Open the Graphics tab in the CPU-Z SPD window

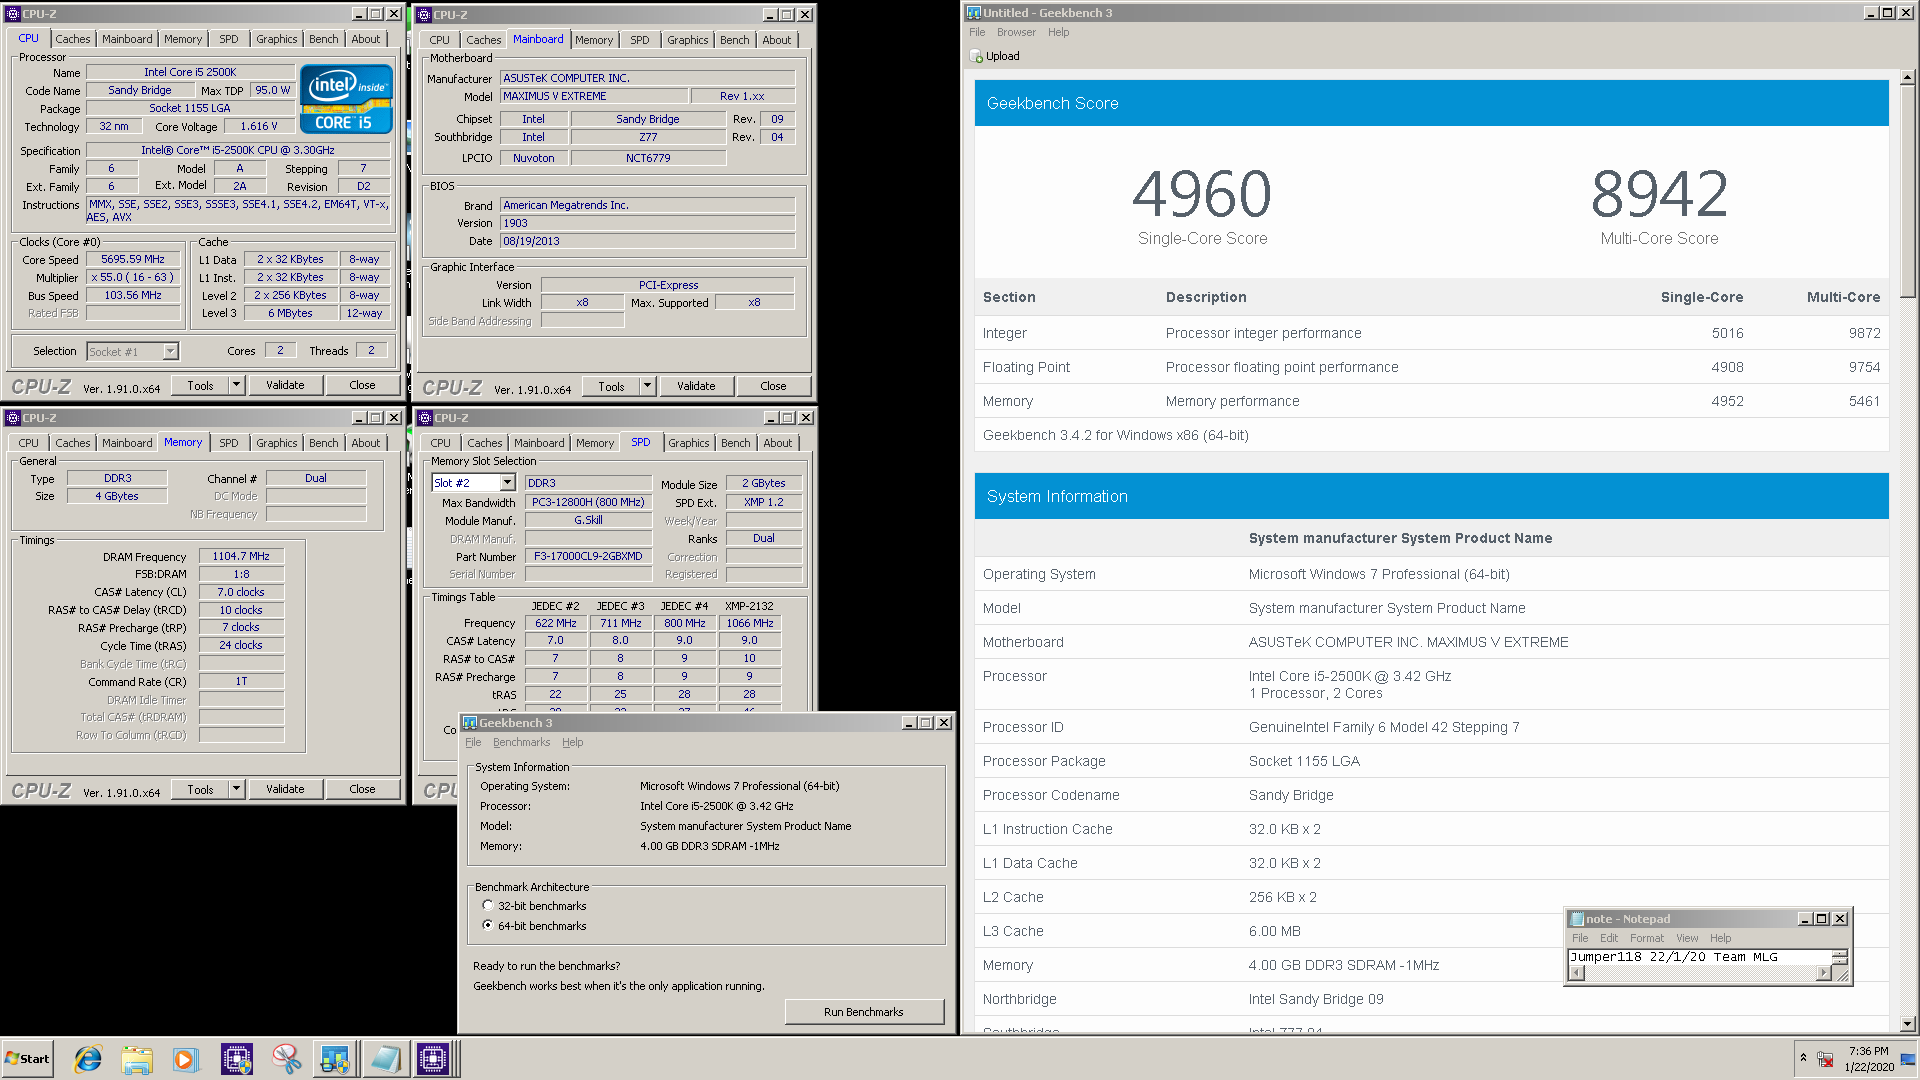689,443
